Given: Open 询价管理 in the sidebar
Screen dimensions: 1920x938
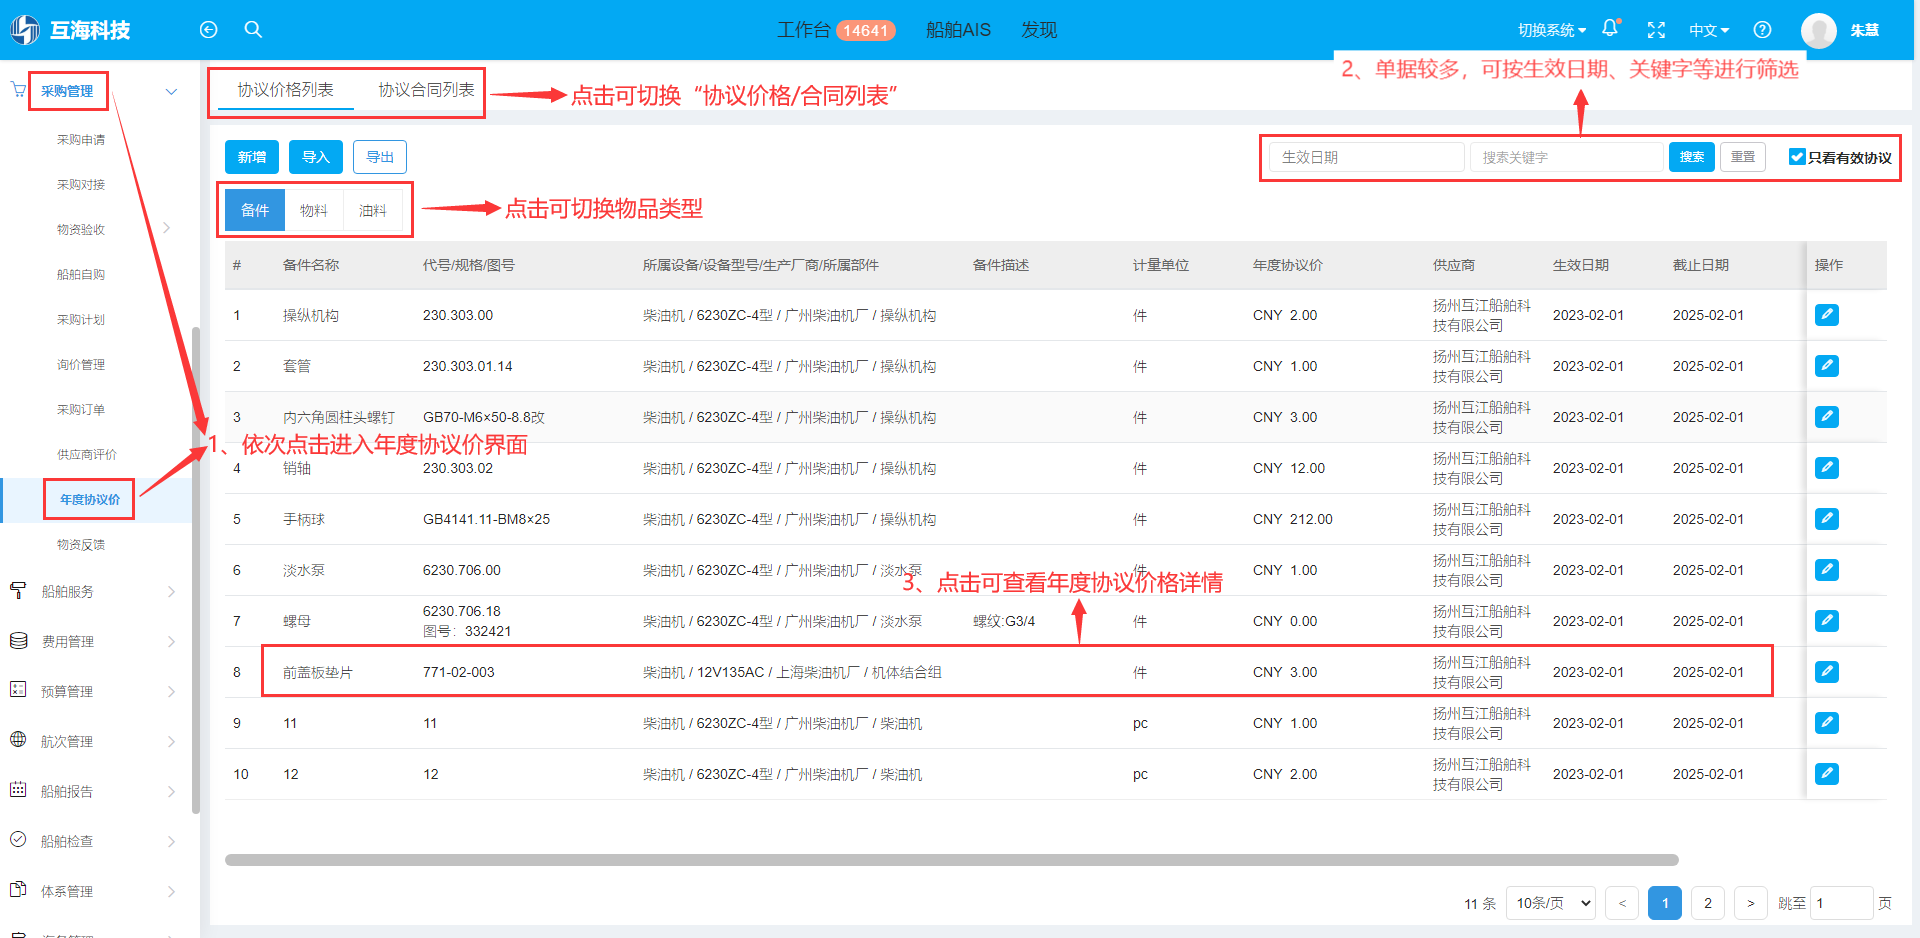Looking at the screenshot, I should click(x=81, y=364).
